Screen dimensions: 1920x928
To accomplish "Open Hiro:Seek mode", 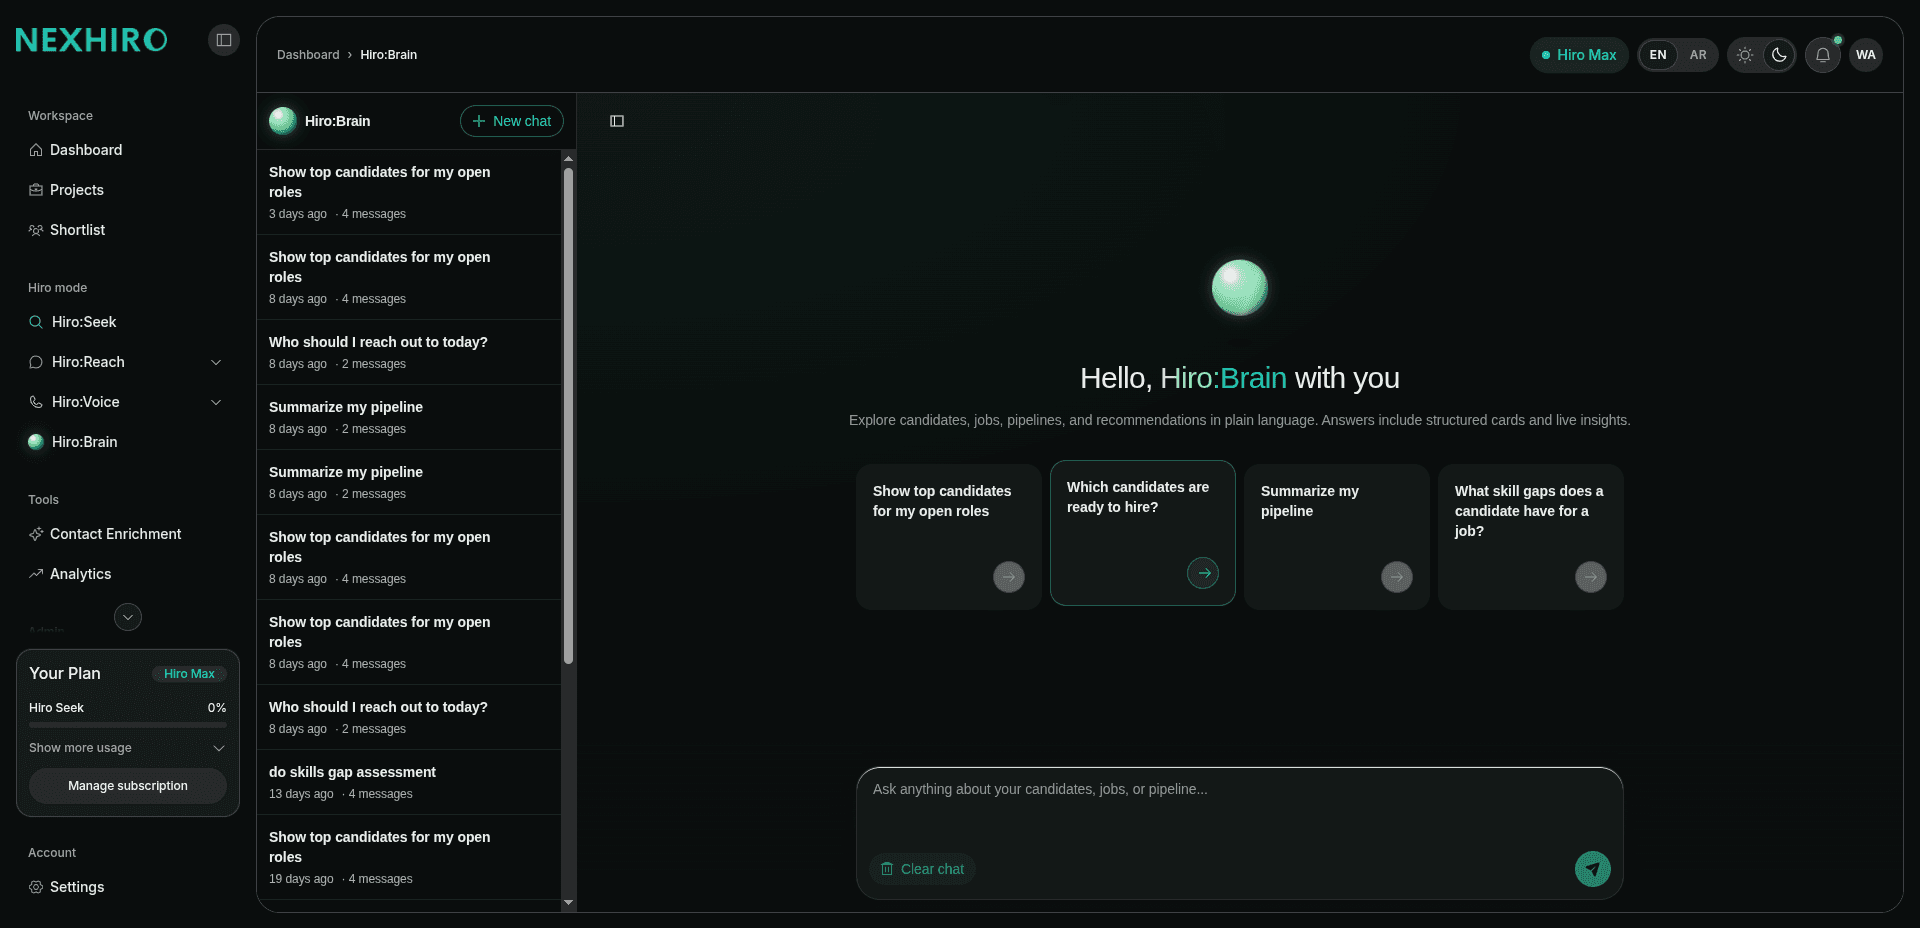I will (x=126, y=322).
